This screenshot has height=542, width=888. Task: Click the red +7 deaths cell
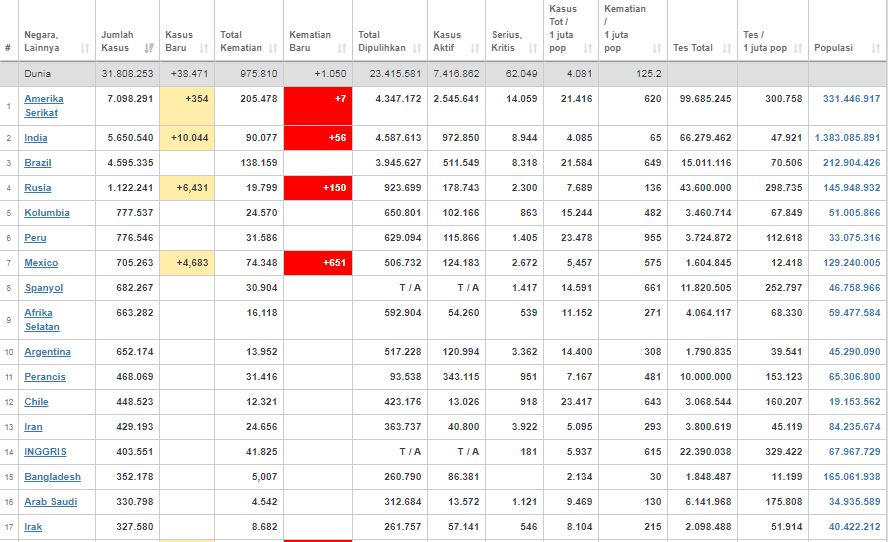(x=318, y=106)
